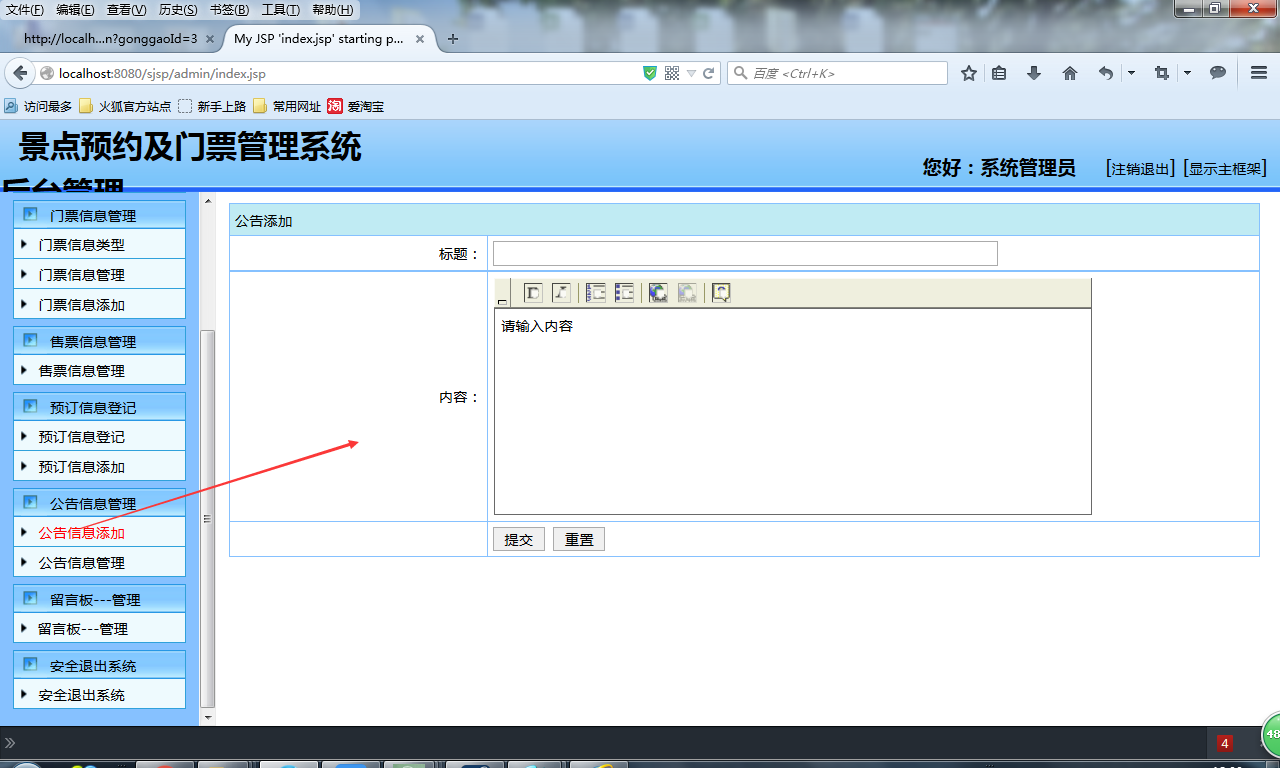
Task: Open the 编辑(E) menu
Action: click(75, 10)
